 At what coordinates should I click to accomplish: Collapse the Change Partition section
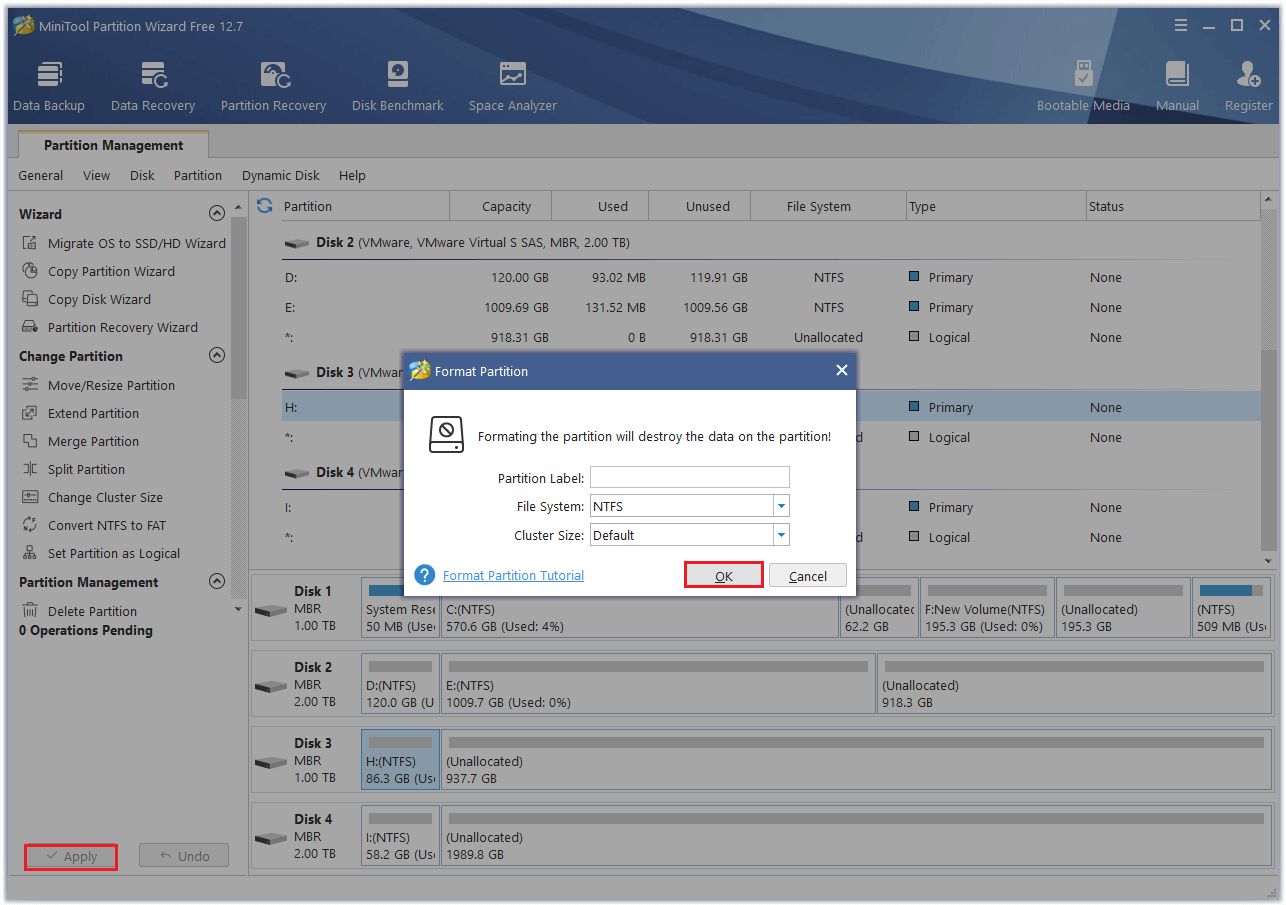coord(216,356)
